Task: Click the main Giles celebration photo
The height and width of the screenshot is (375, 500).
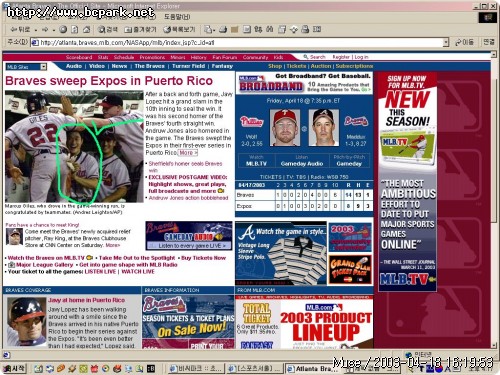Action: click(x=74, y=146)
